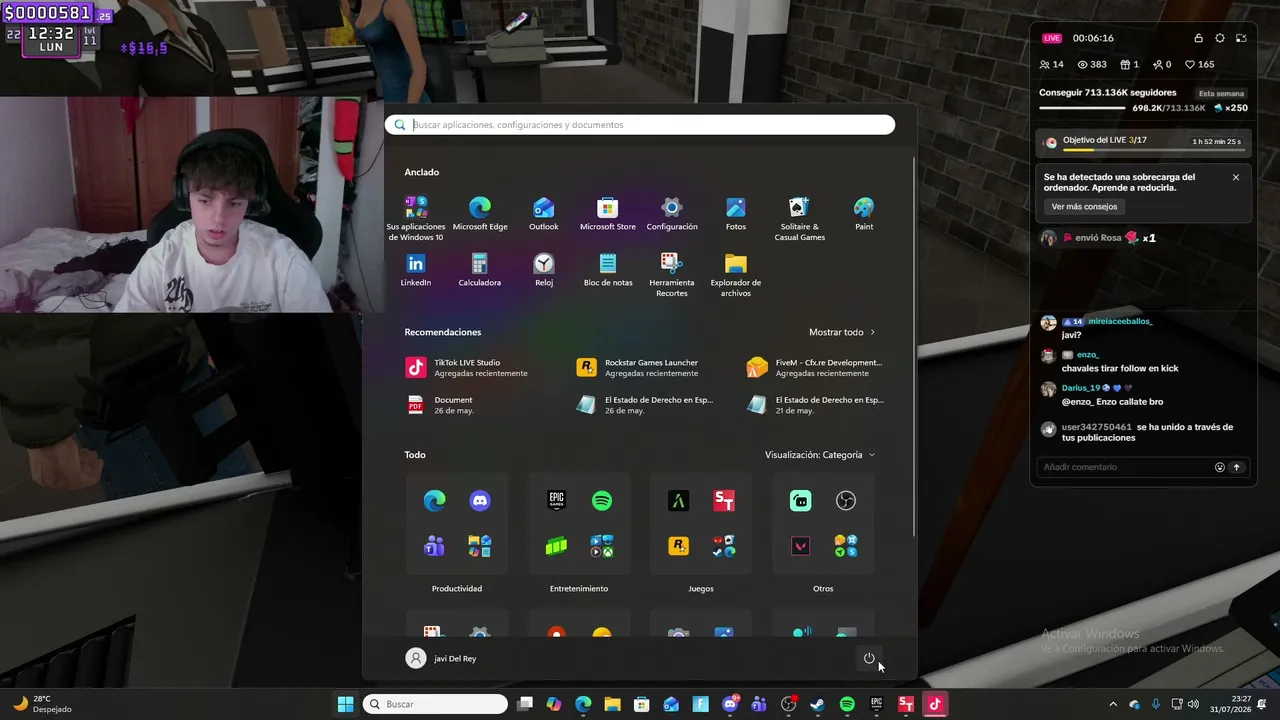Viewport: 1280px width, 720px height.
Task: Open El Estado de Derecho file from 21 de may.
Action: click(x=816, y=405)
